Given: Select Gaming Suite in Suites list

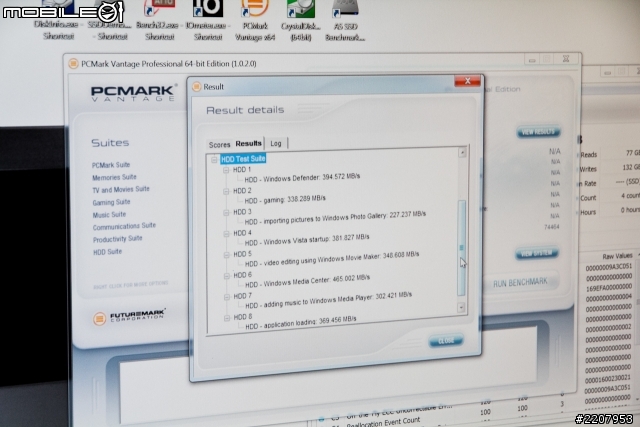Looking at the screenshot, I should point(111,202).
